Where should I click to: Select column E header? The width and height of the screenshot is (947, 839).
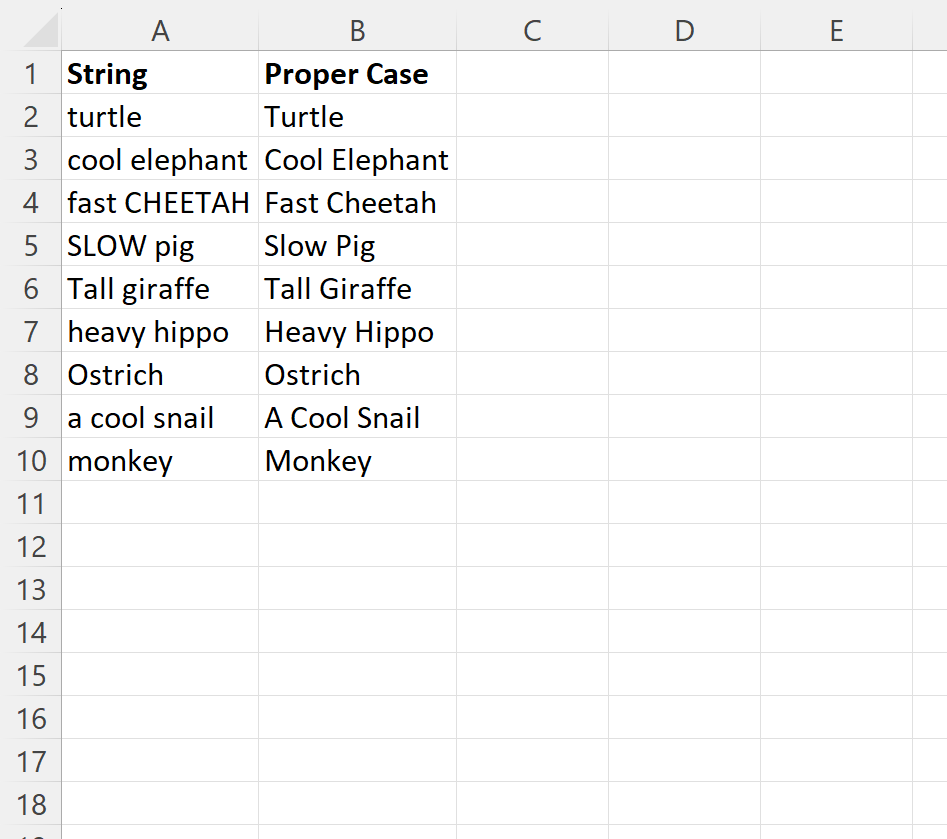coord(836,31)
